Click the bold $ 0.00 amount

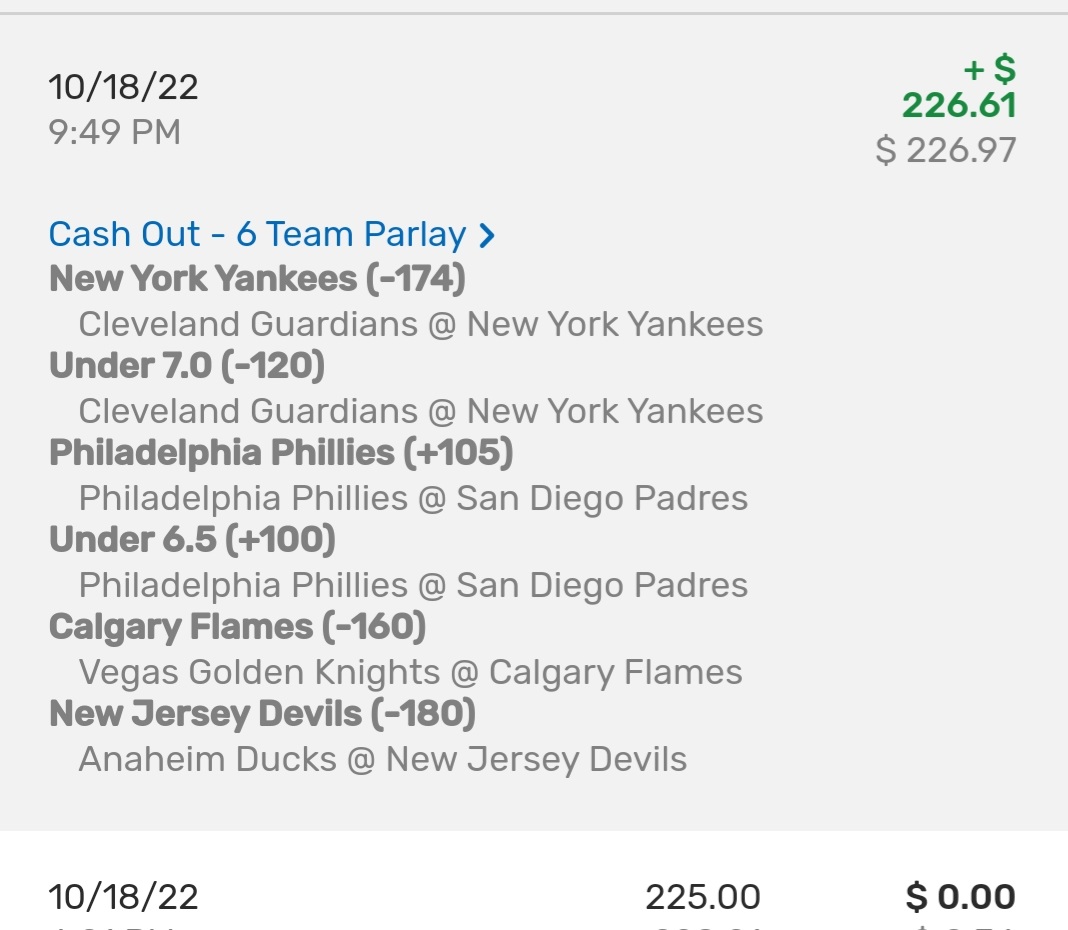coord(960,897)
